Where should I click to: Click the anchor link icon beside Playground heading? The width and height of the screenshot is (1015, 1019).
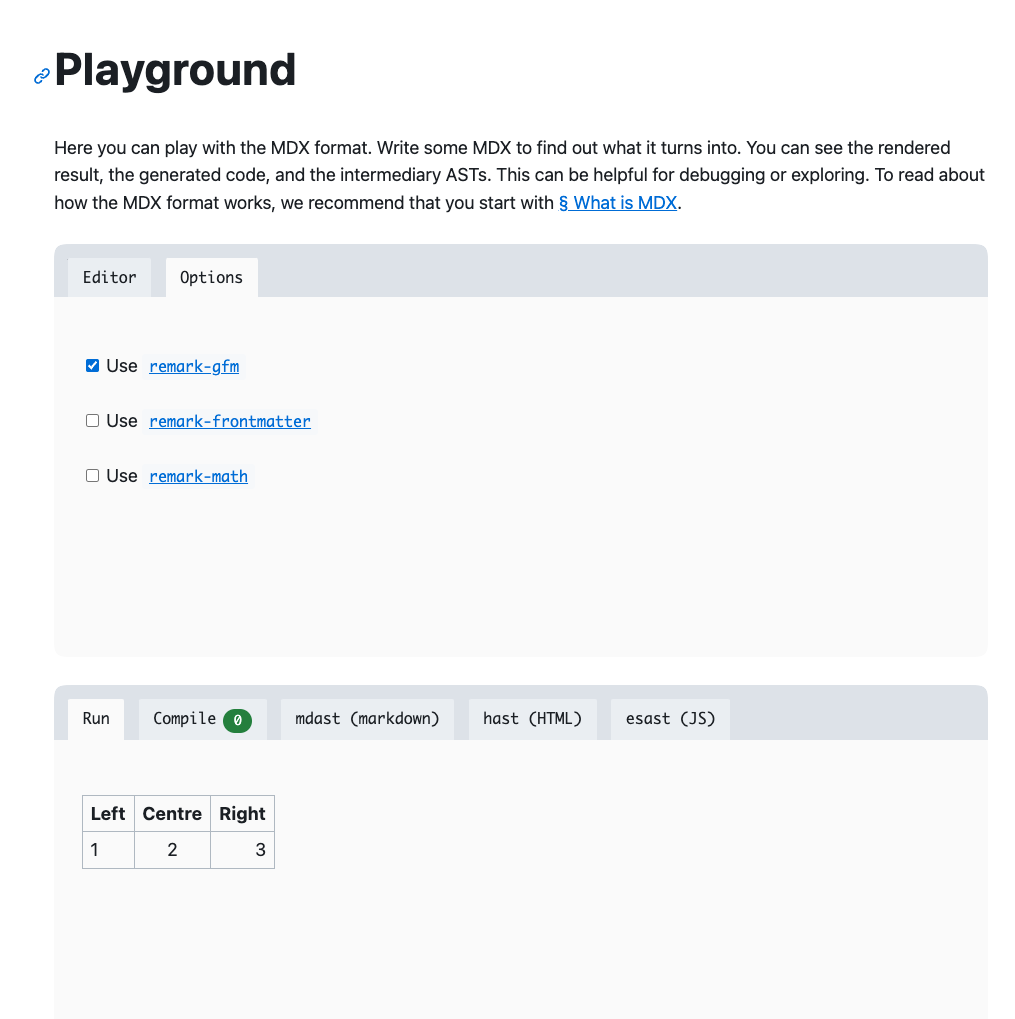pos(41,76)
